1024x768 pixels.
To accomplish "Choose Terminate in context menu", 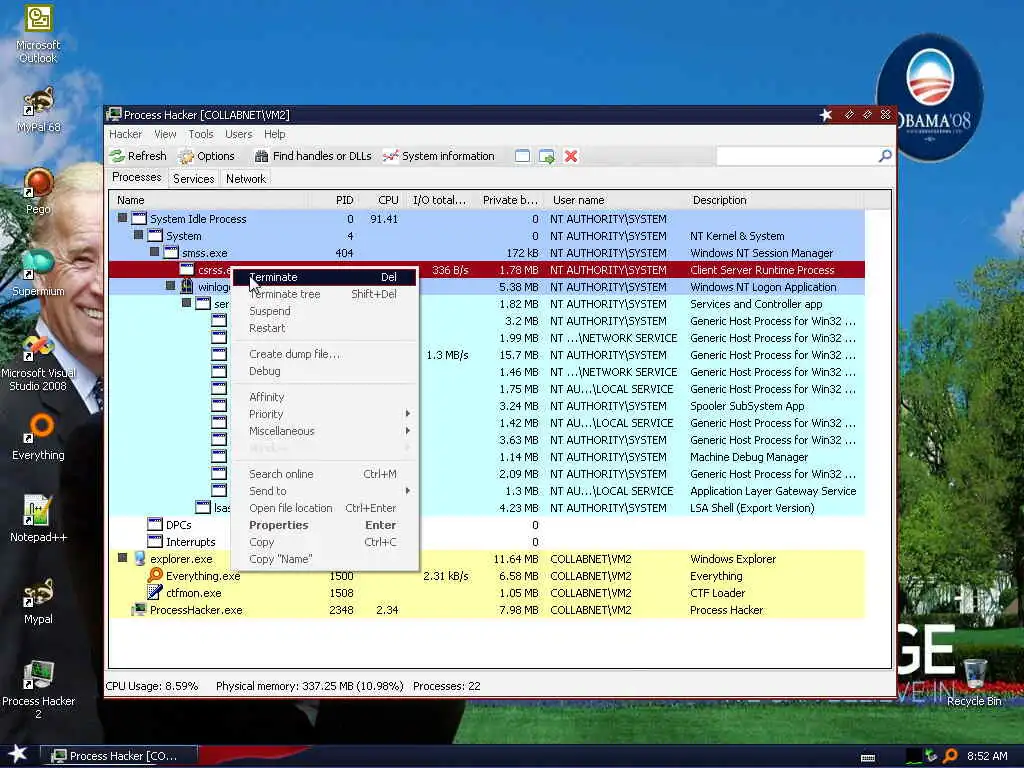I will (x=325, y=277).
